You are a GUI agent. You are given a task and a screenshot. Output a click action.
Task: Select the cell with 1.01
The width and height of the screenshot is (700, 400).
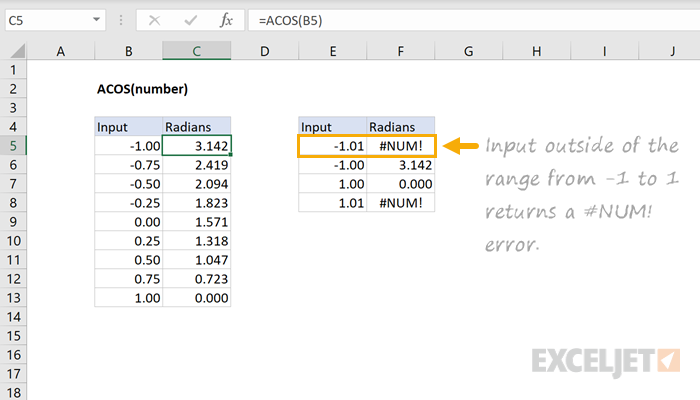pos(333,203)
